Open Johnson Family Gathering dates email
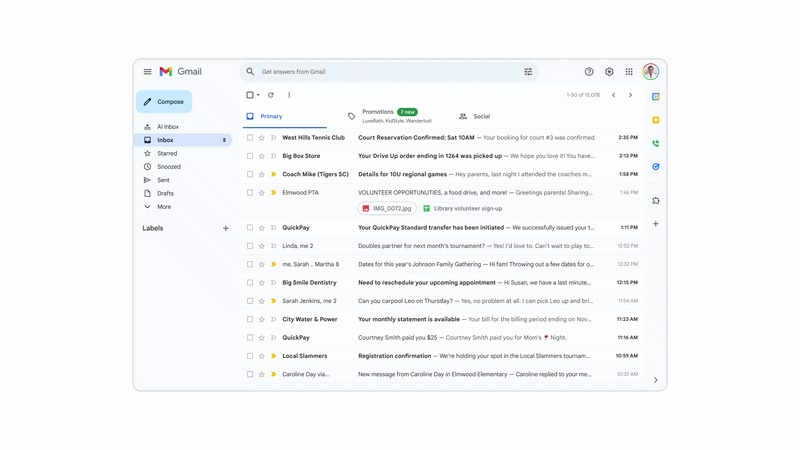Viewport: 800px width, 450px height. pos(442,264)
